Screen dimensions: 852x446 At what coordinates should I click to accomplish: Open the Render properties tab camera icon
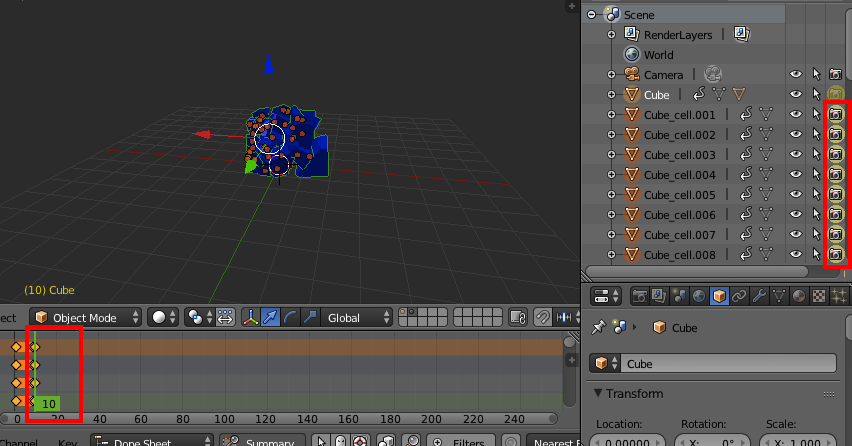click(639, 296)
